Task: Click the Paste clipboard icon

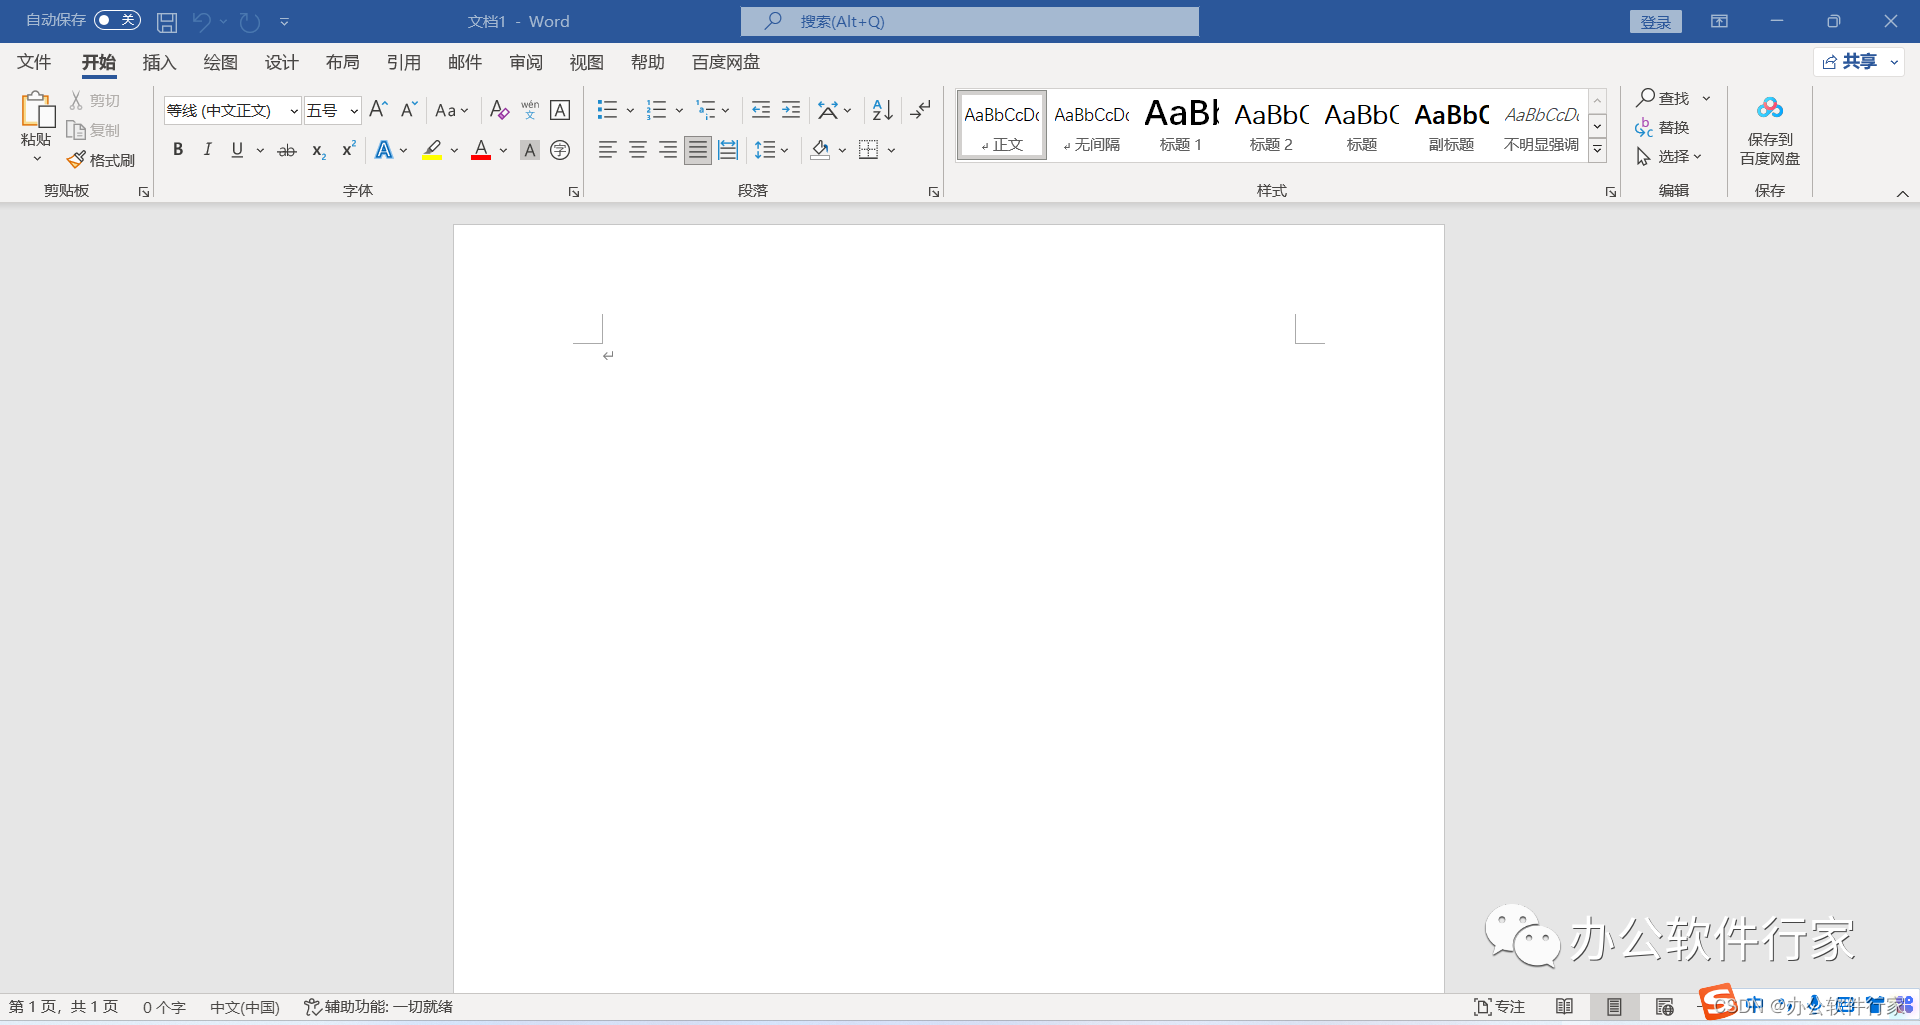Action: point(36,110)
